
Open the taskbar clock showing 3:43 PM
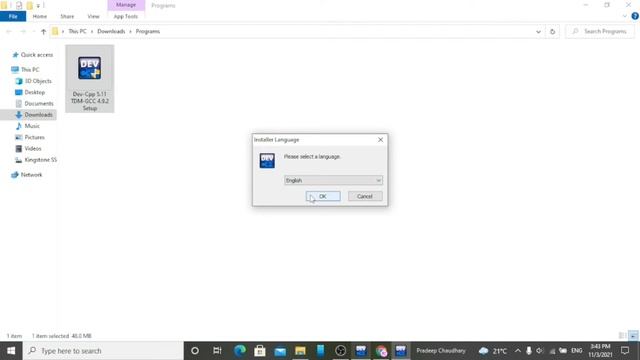tap(600, 351)
